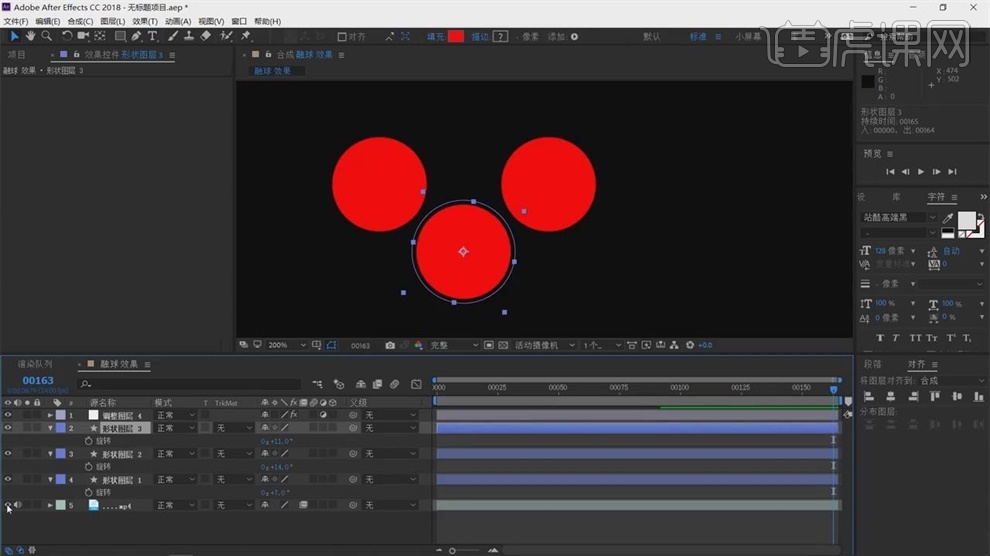Select the Type (T) tool
The width and height of the screenshot is (990, 556).
pyautogui.click(x=153, y=36)
